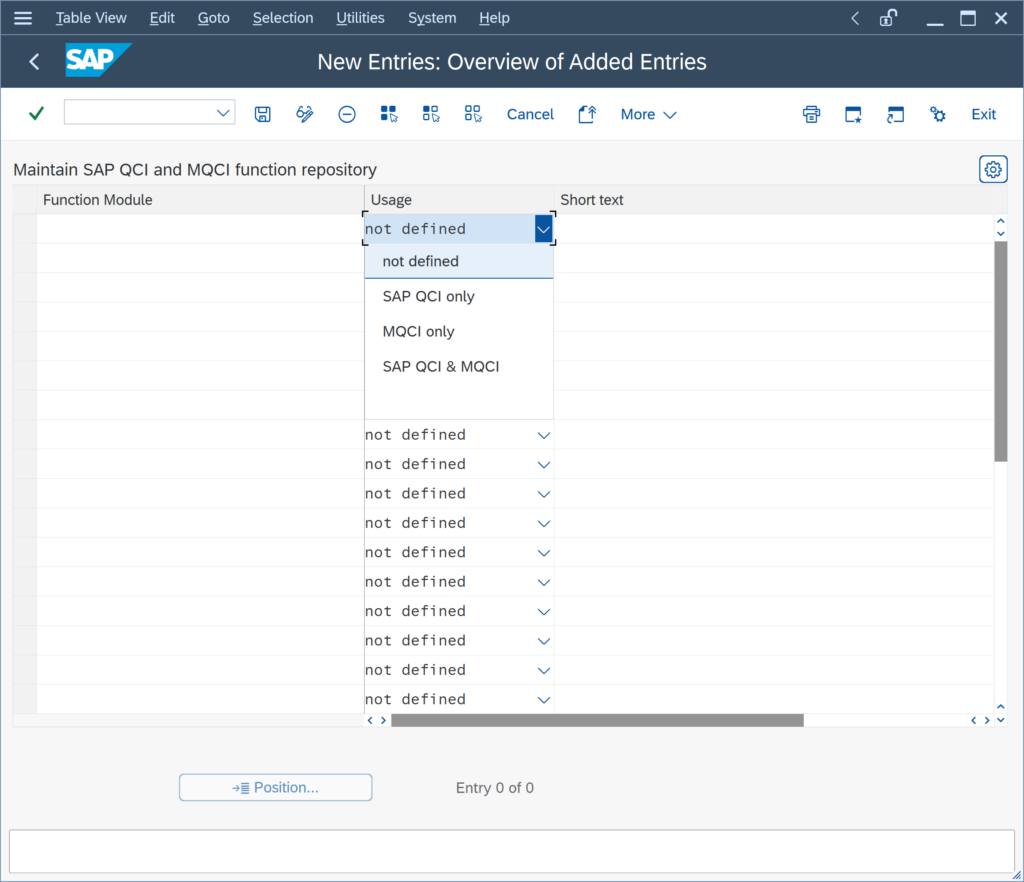This screenshot has width=1024, height=882.
Task: Click the Print icon
Action: (x=811, y=114)
